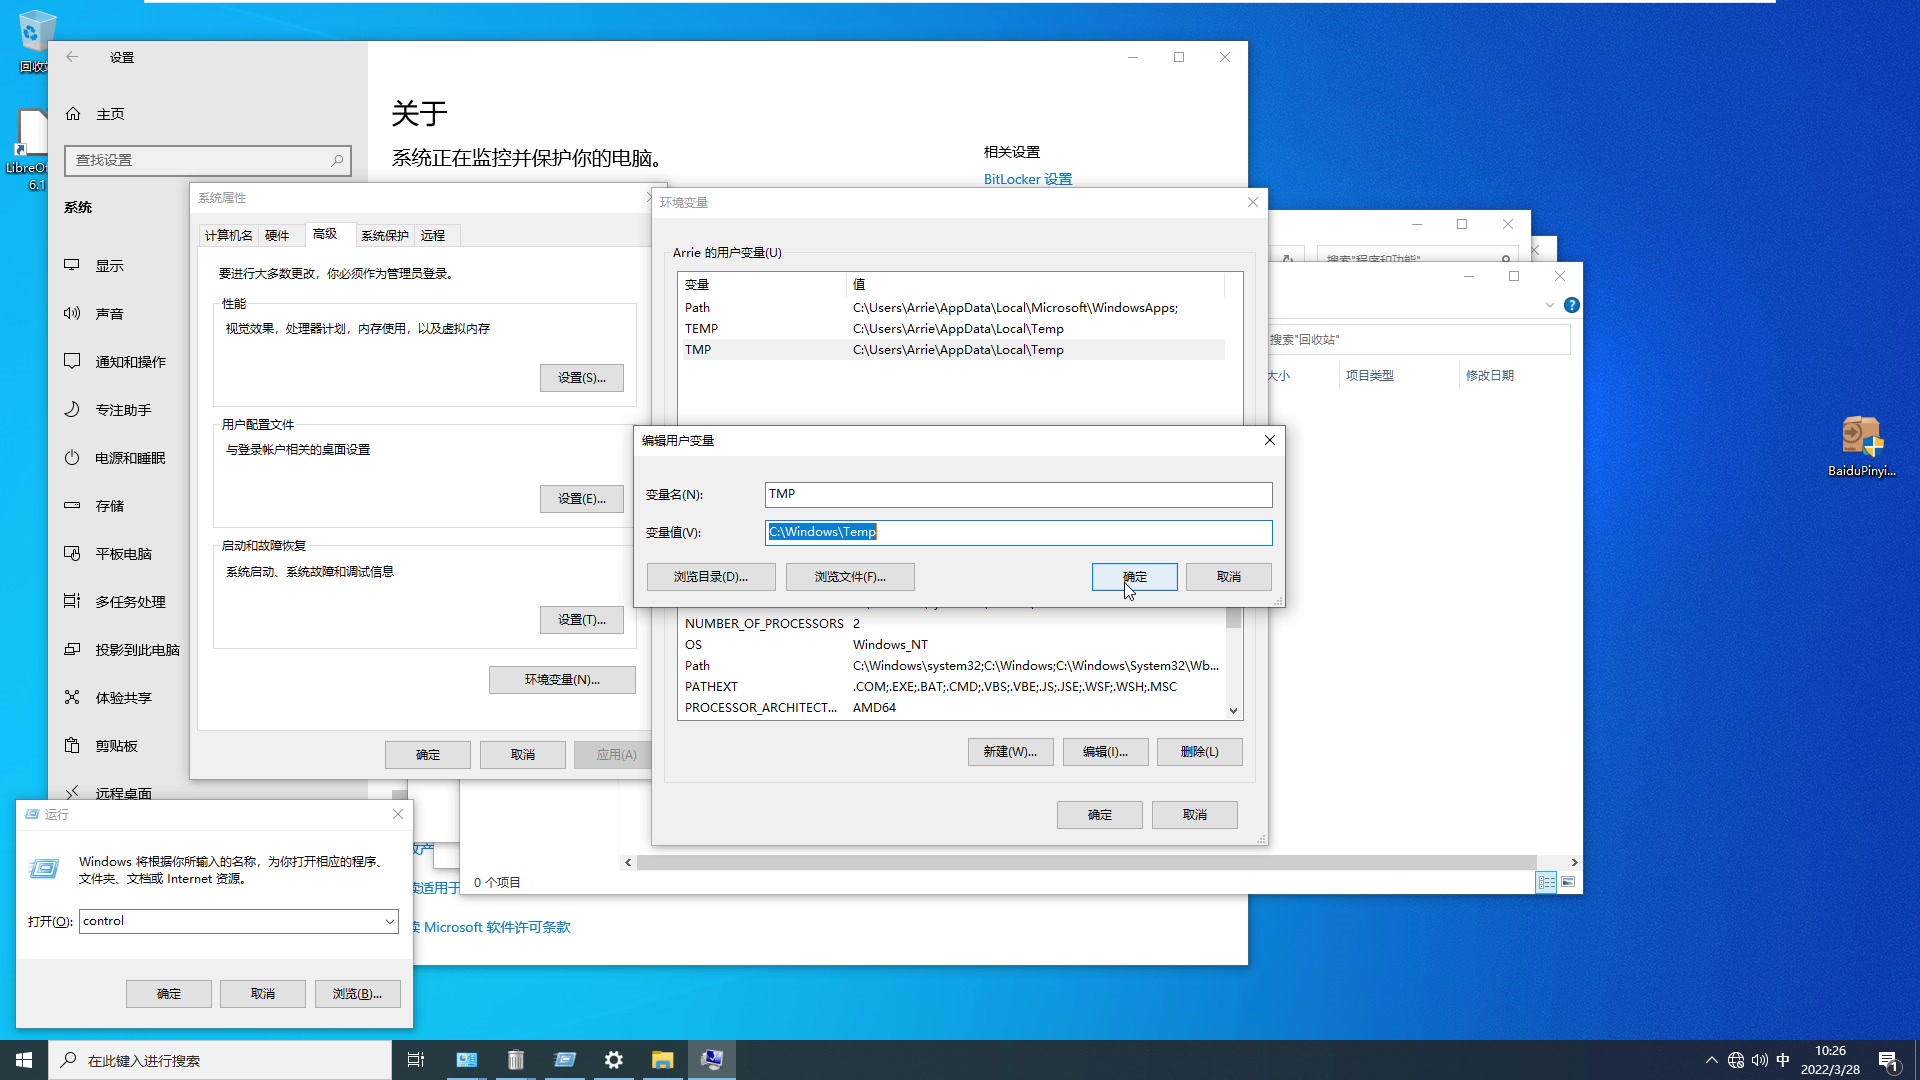This screenshot has height=1080, width=1920.
Task: Open the Power and Sleep icon in the sidebar
Action: (72, 457)
